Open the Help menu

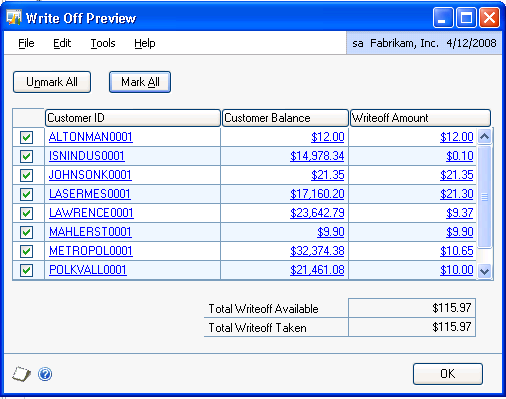[145, 43]
